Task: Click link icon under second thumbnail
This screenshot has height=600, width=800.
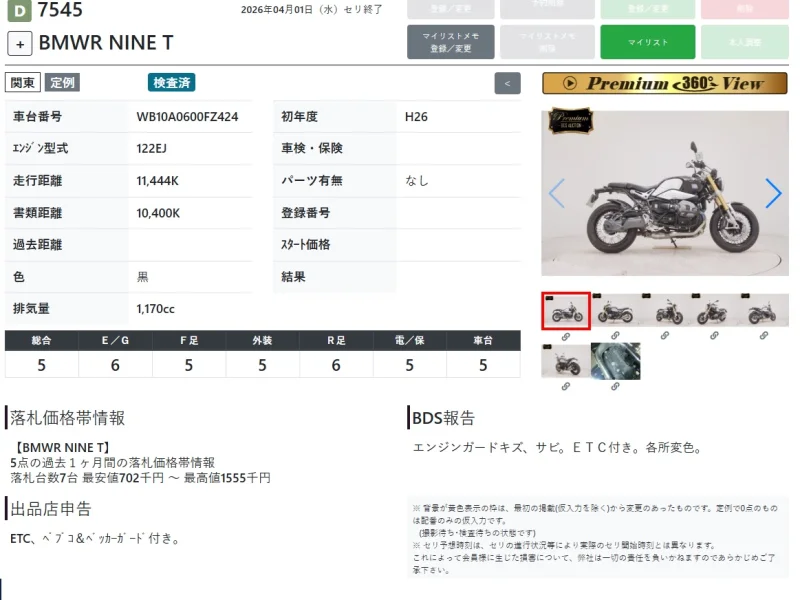Action: click(x=615, y=335)
